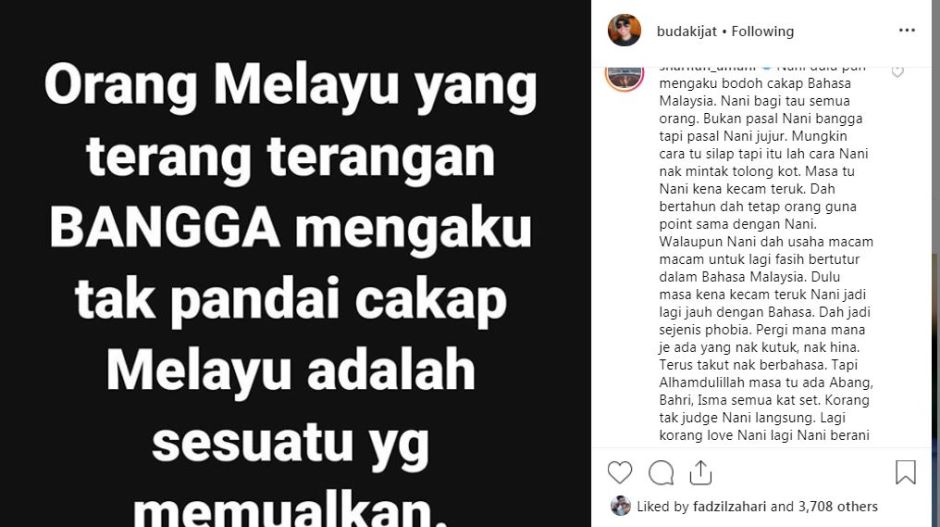The width and height of the screenshot is (940, 527).
Task: Click the gray strip at right edge
Action: (x=936, y=264)
